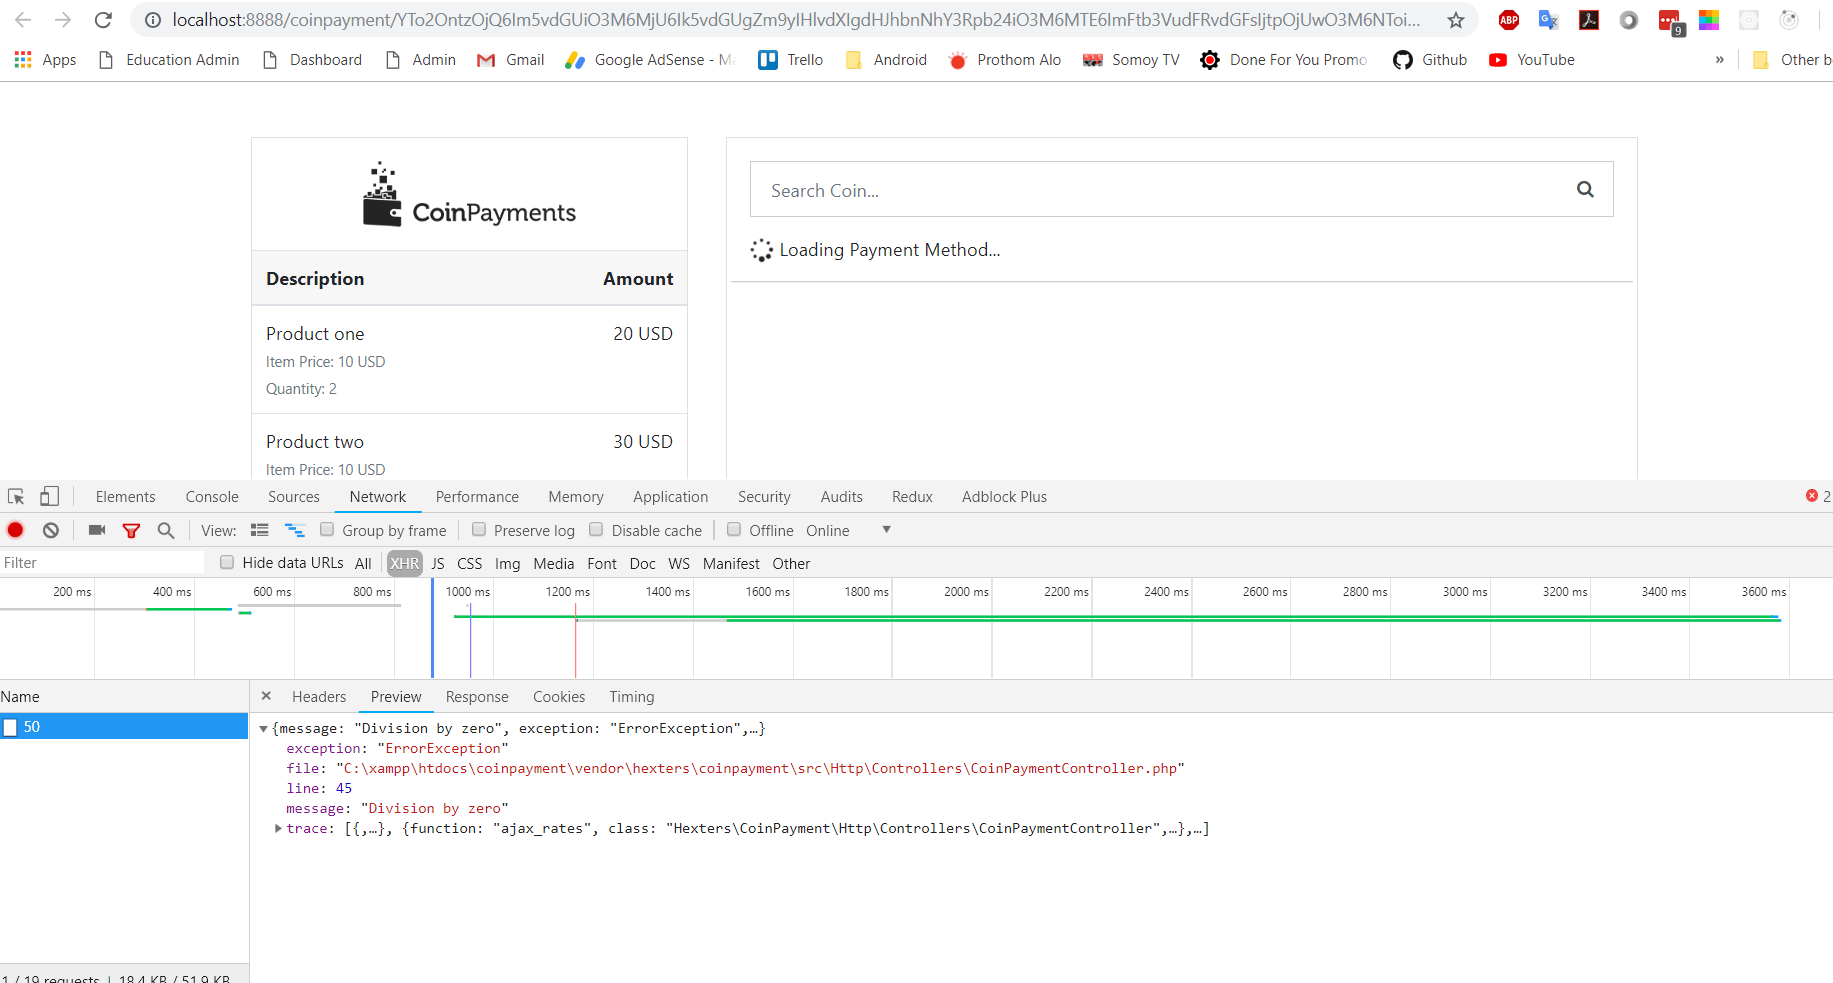The image size is (1833, 983).
Task: Enable the Preserve log checkbox
Action: pos(479,530)
